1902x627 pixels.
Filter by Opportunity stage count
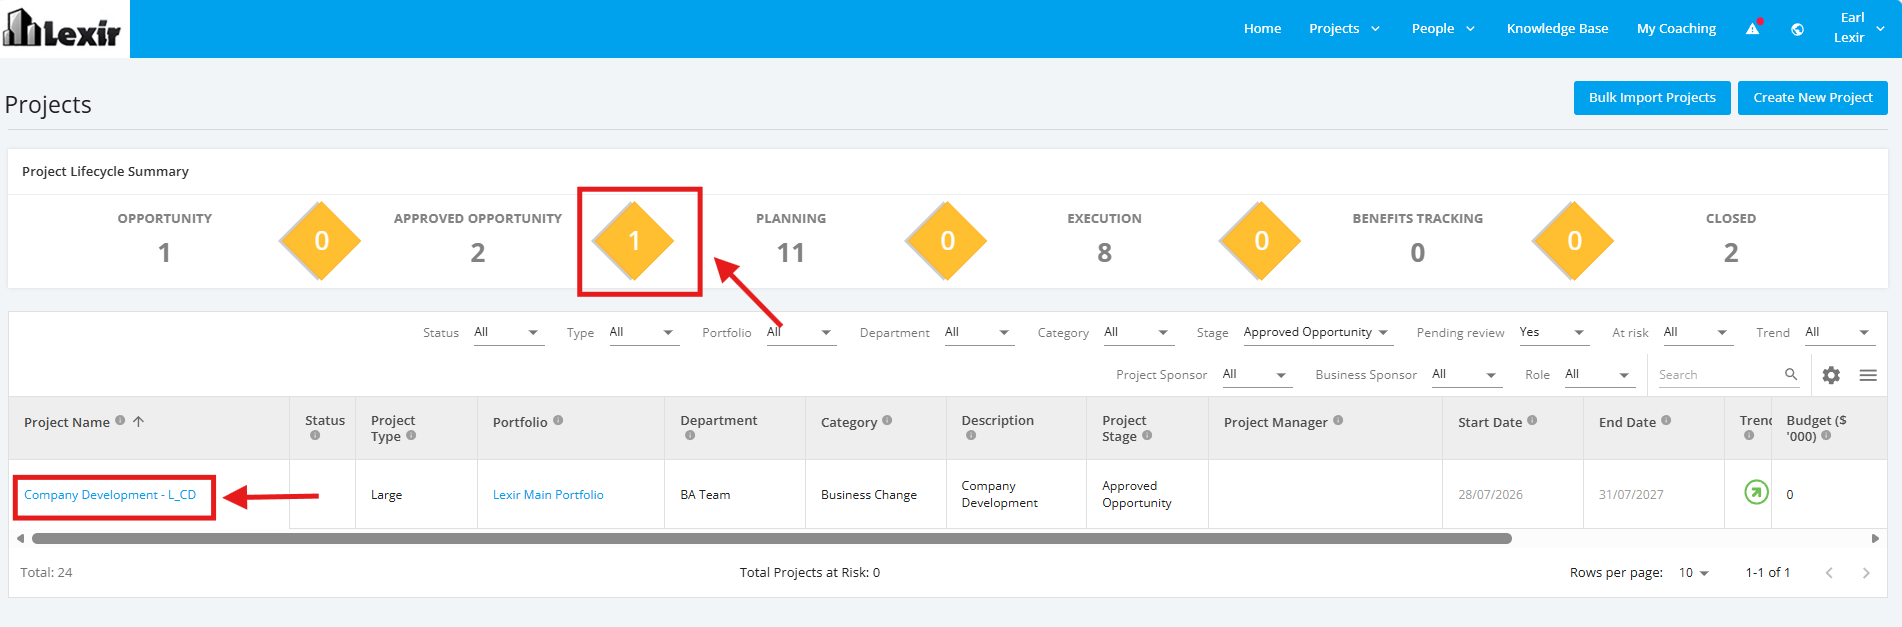(x=164, y=253)
